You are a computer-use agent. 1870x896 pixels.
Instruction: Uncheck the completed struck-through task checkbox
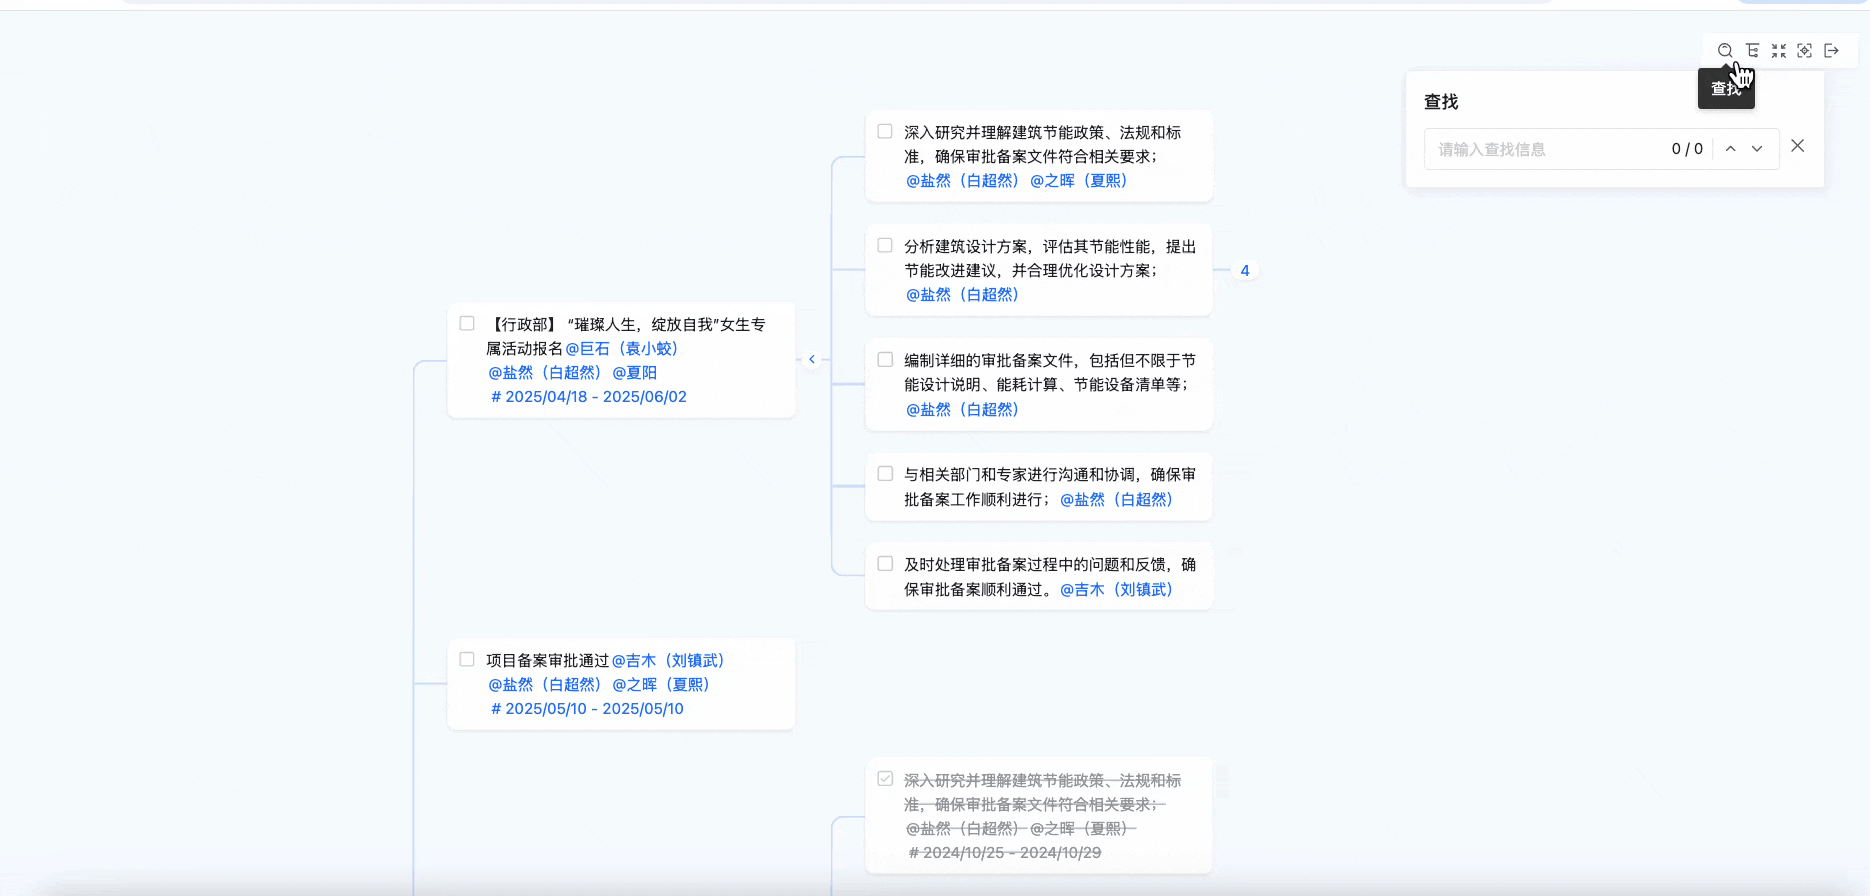point(885,778)
